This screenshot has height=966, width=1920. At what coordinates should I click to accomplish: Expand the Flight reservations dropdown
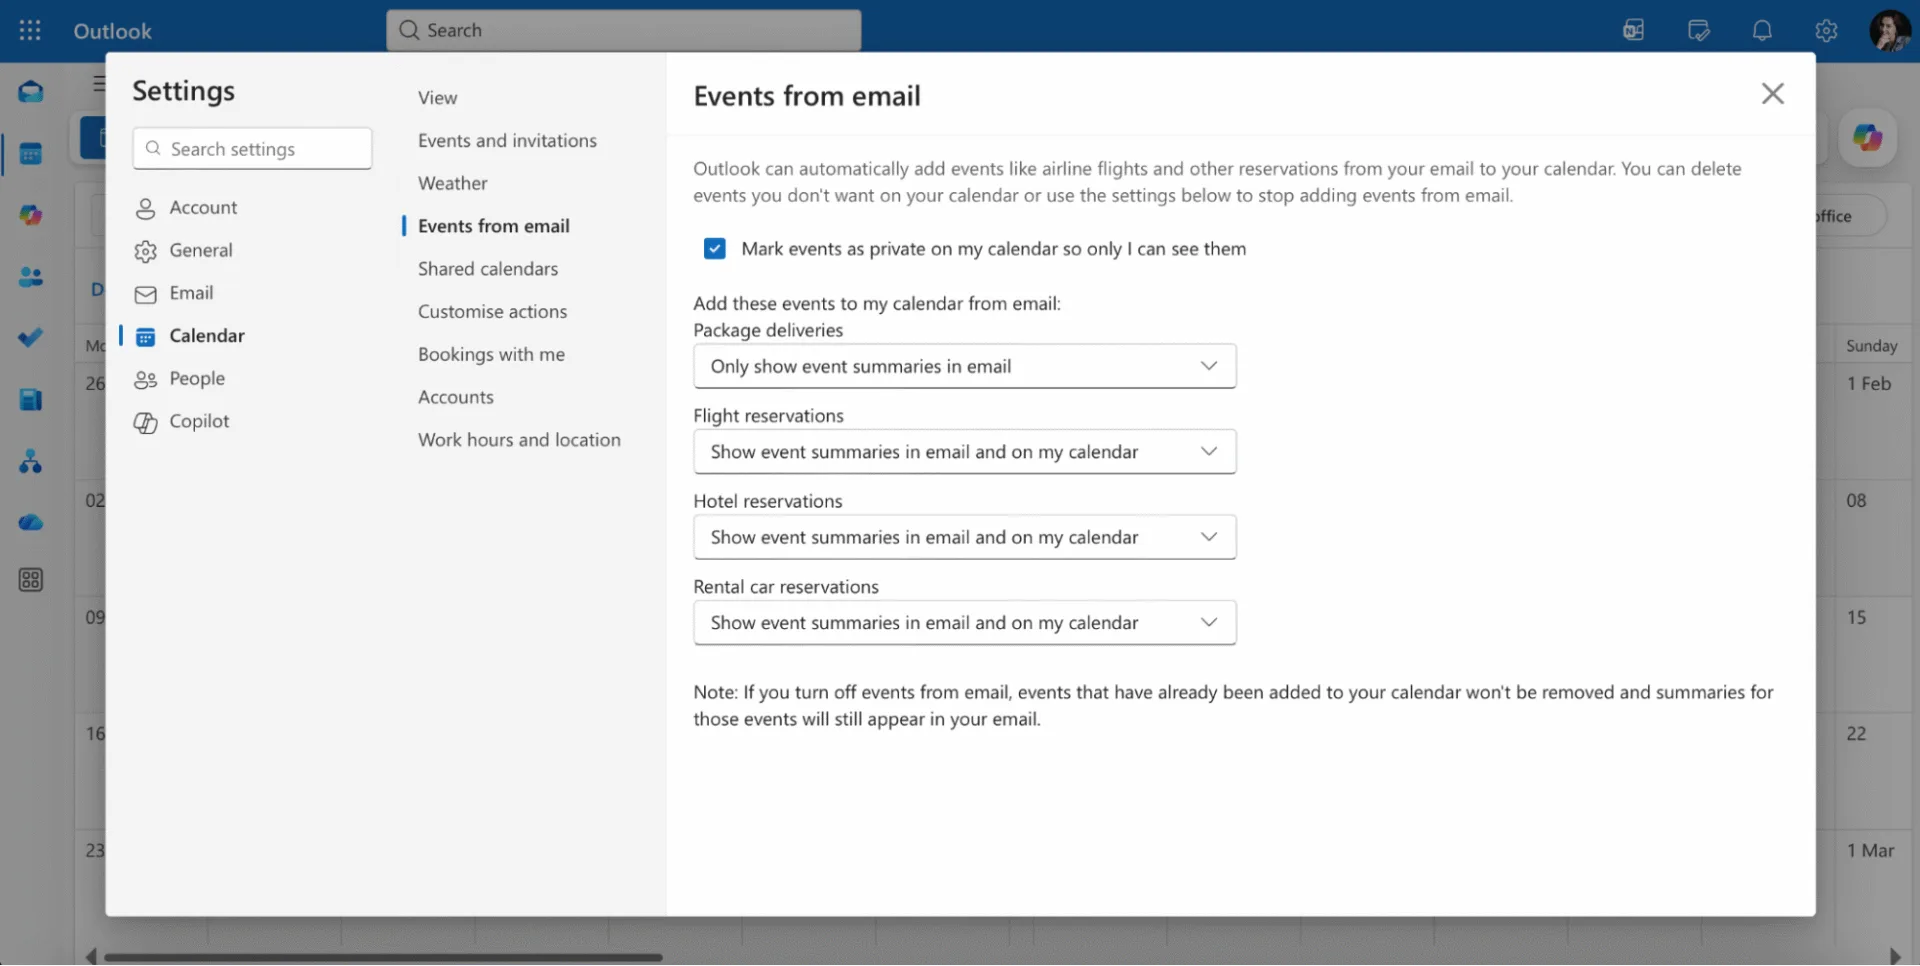[963, 451]
